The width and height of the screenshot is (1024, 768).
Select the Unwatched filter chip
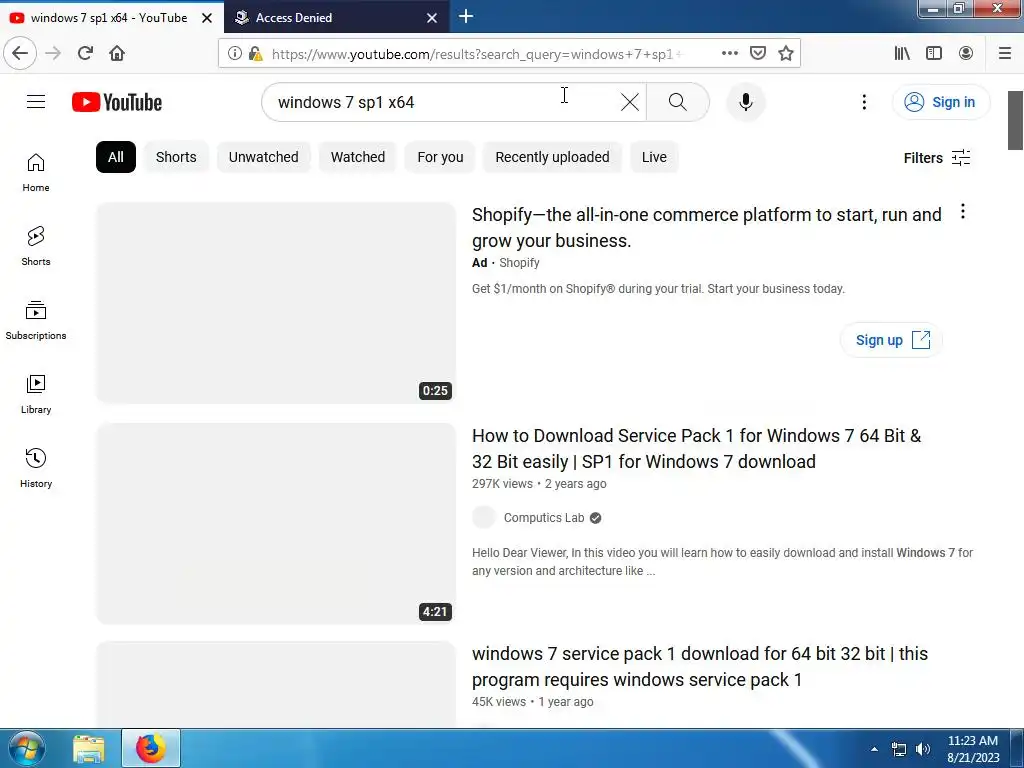click(x=263, y=157)
